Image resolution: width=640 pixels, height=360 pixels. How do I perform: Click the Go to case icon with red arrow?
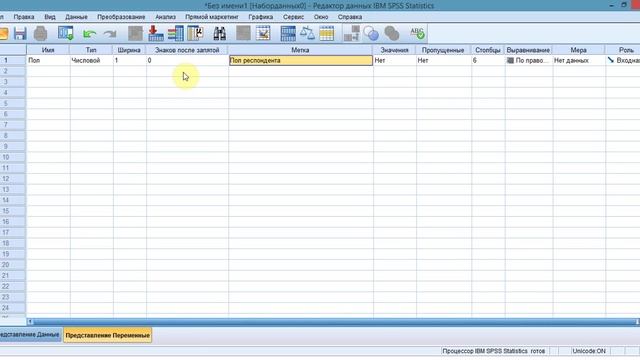coord(156,33)
